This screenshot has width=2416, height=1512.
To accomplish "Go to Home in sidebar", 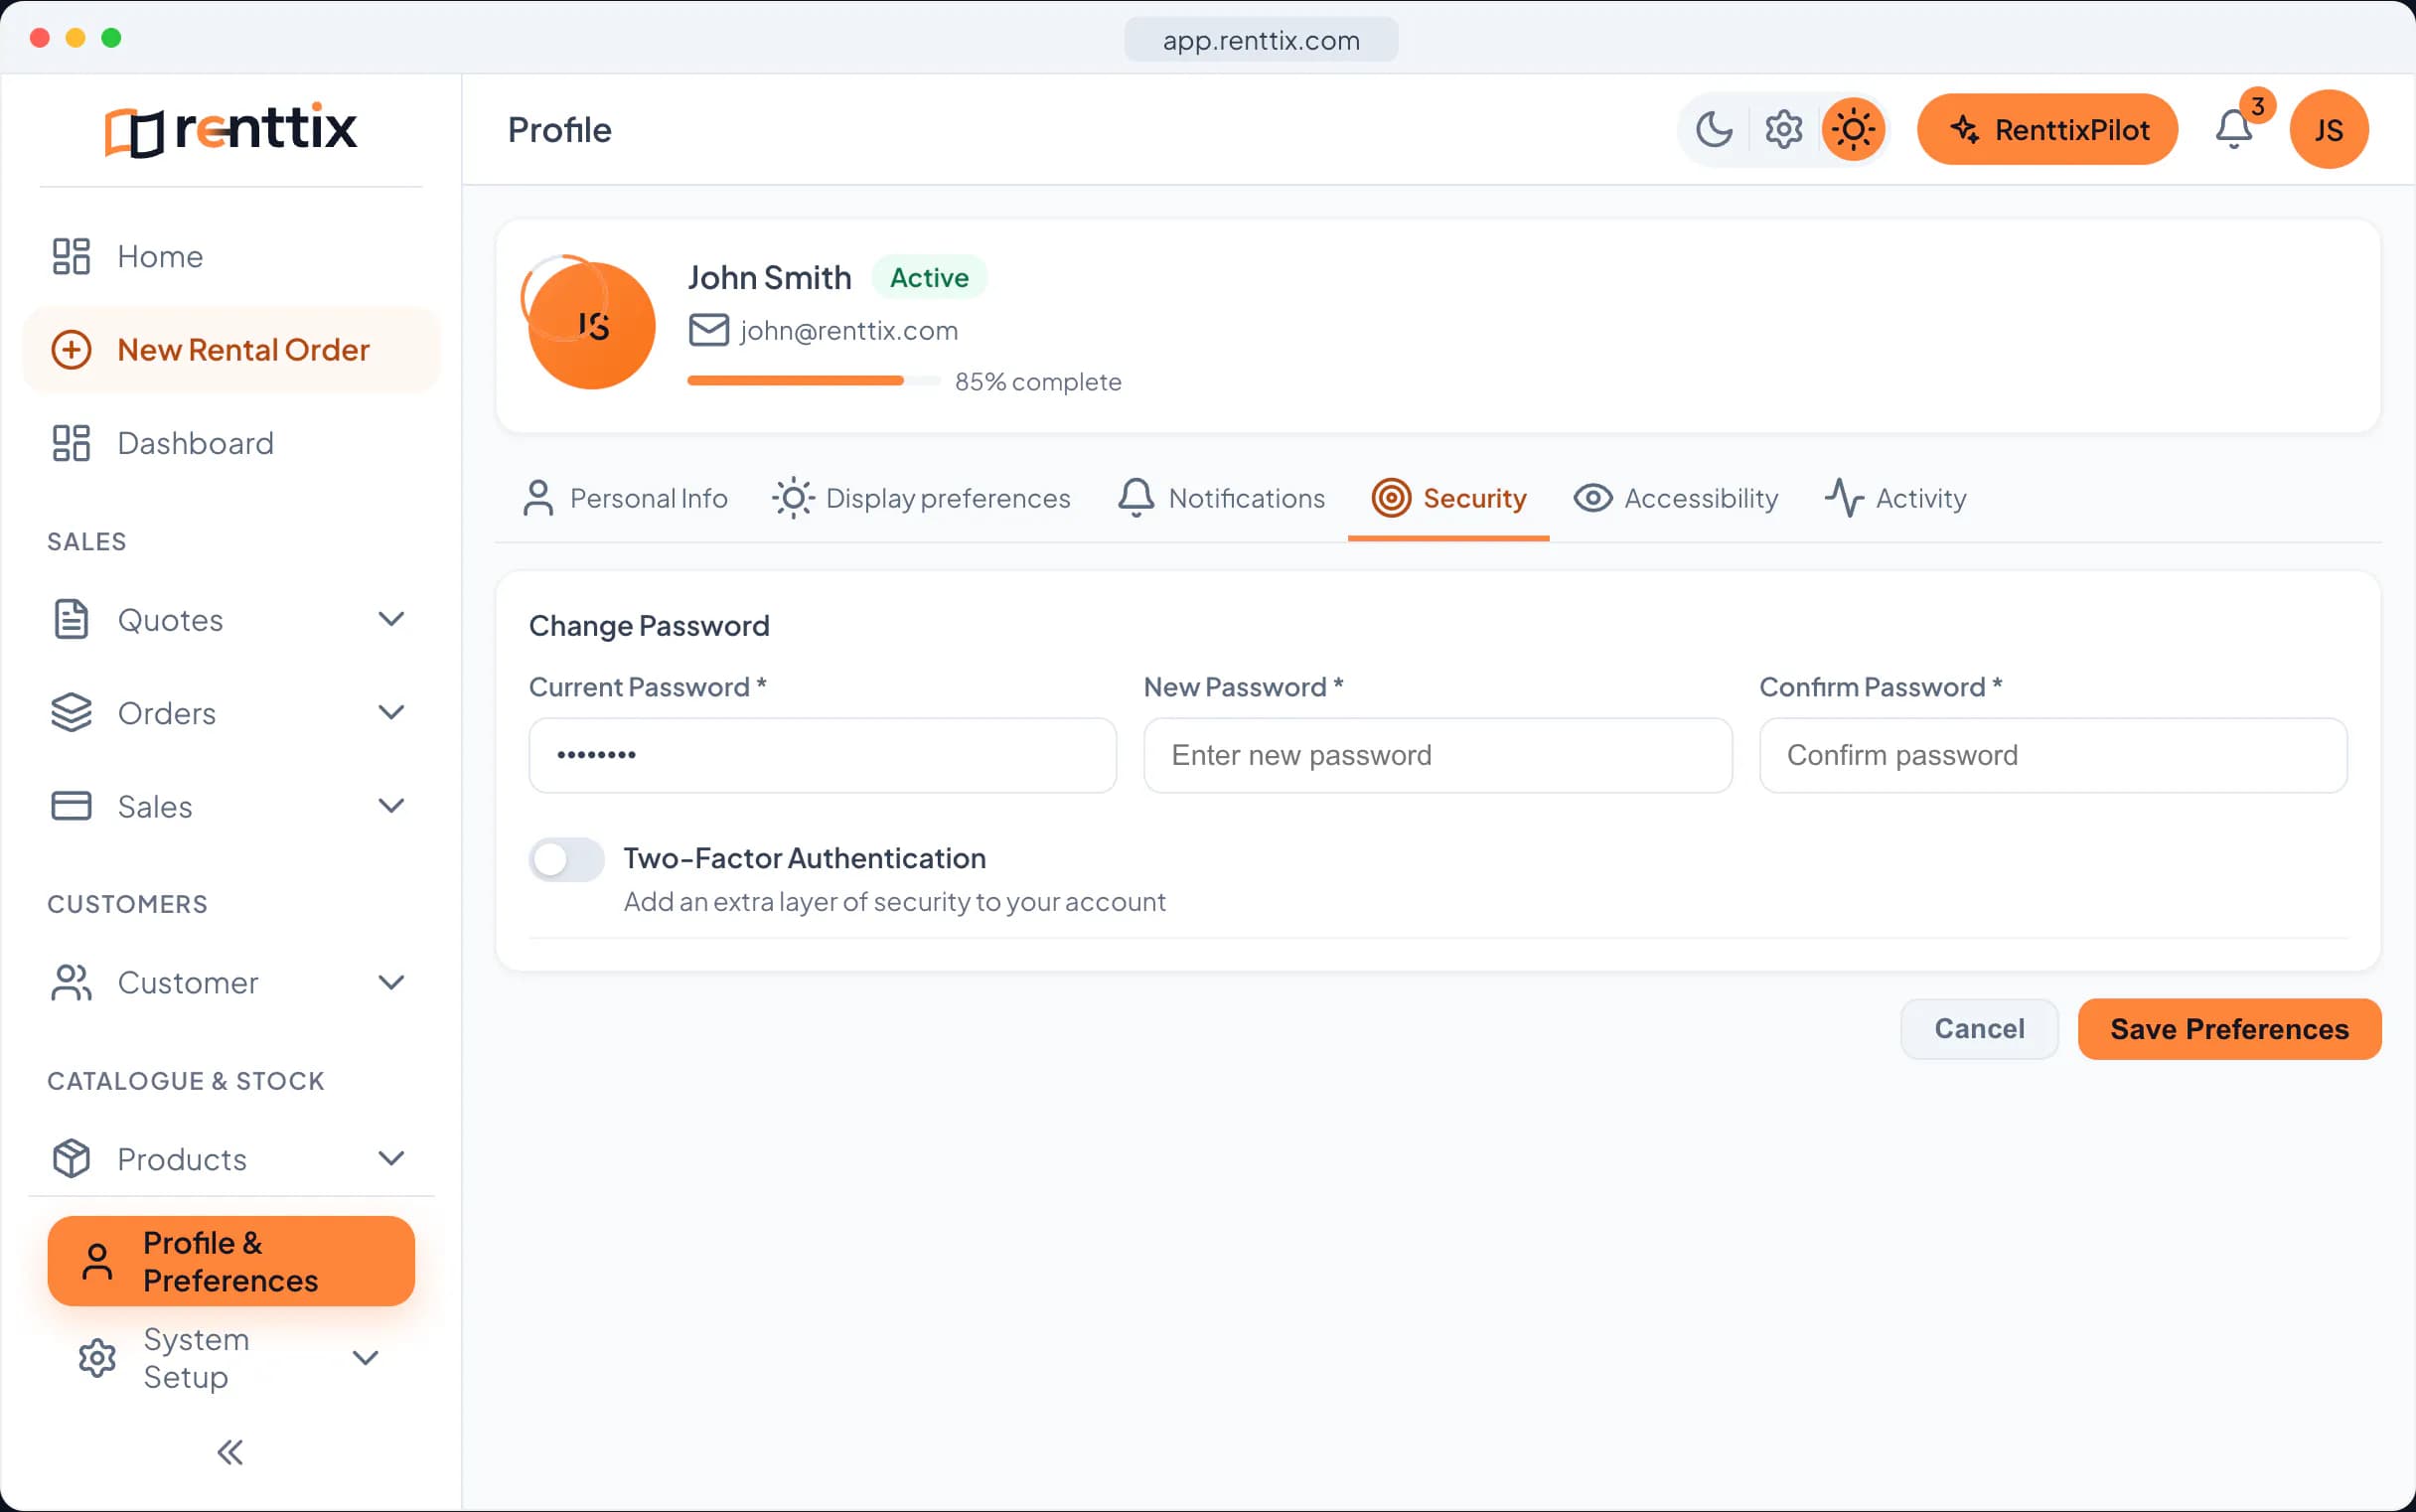I will (231, 256).
